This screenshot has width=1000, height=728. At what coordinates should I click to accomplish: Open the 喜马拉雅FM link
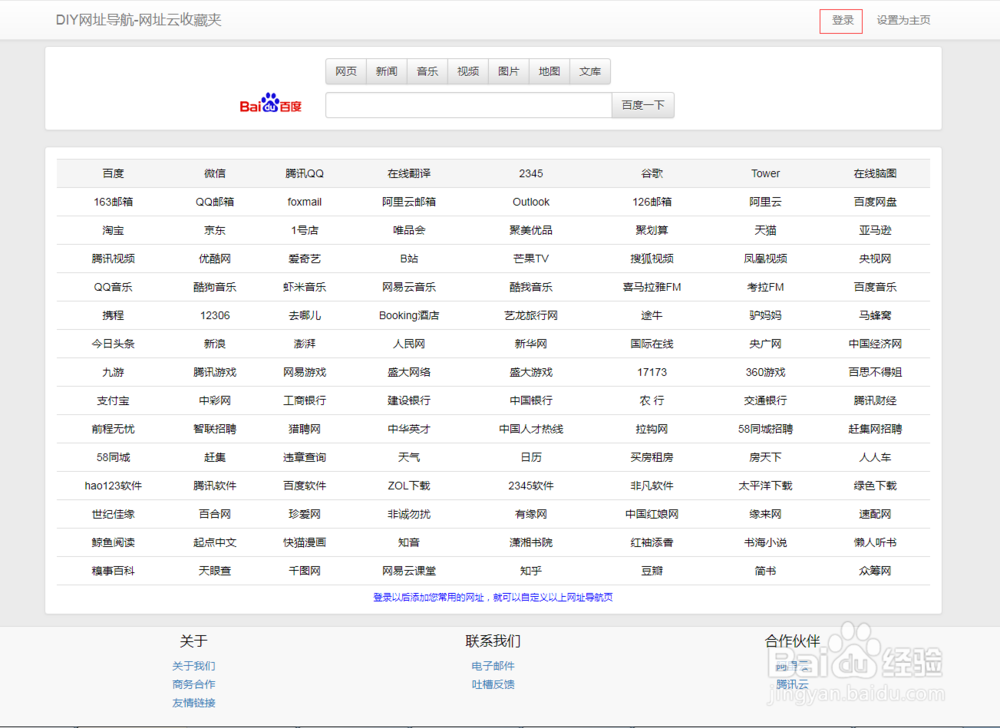click(652, 287)
